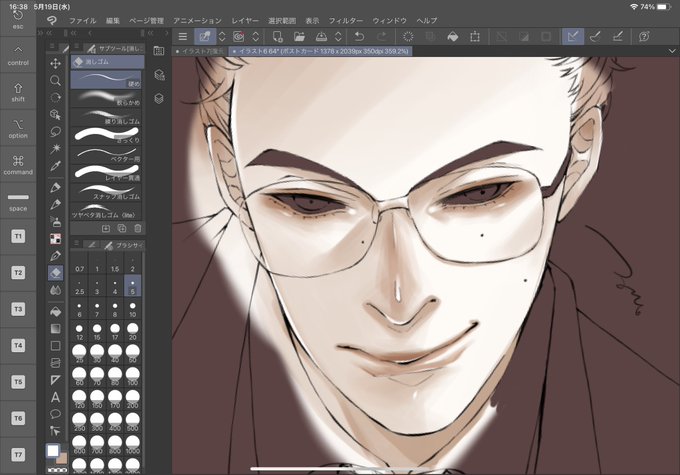Select the Lasso selection tool
The width and height of the screenshot is (680, 475).
coord(55,131)
